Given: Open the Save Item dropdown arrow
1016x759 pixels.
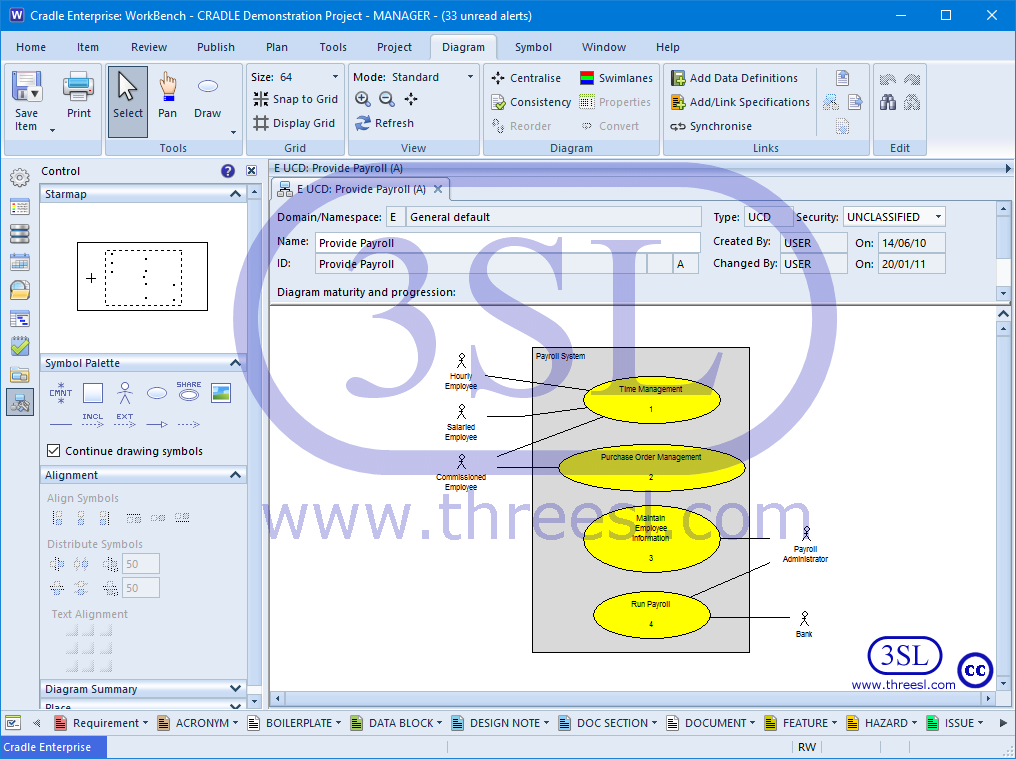Looking at the screenshot, I should [52, 130].
